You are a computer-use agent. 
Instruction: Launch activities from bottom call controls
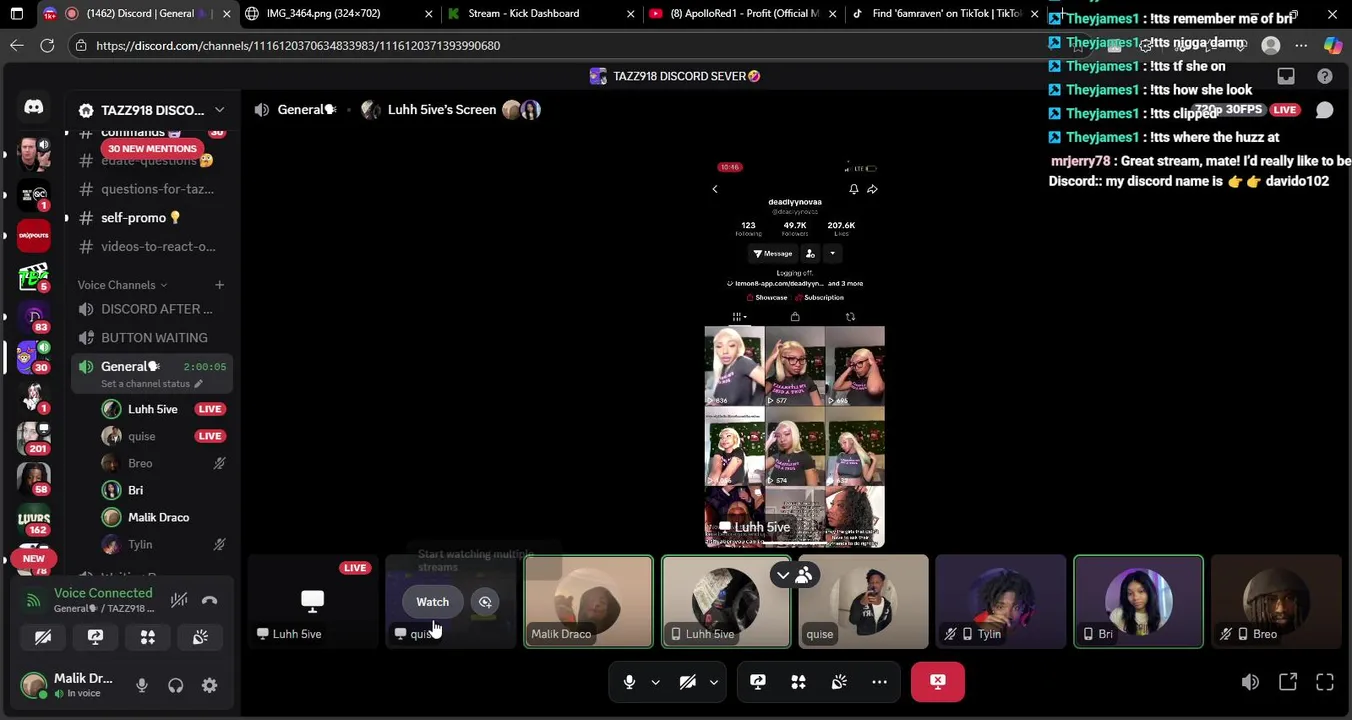(x=798, y=682)
